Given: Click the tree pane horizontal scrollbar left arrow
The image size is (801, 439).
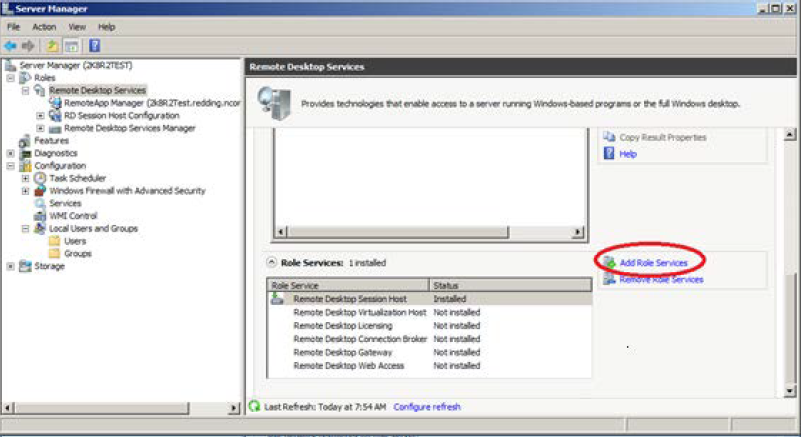Looking at the screenshot, I should (8, 408).
